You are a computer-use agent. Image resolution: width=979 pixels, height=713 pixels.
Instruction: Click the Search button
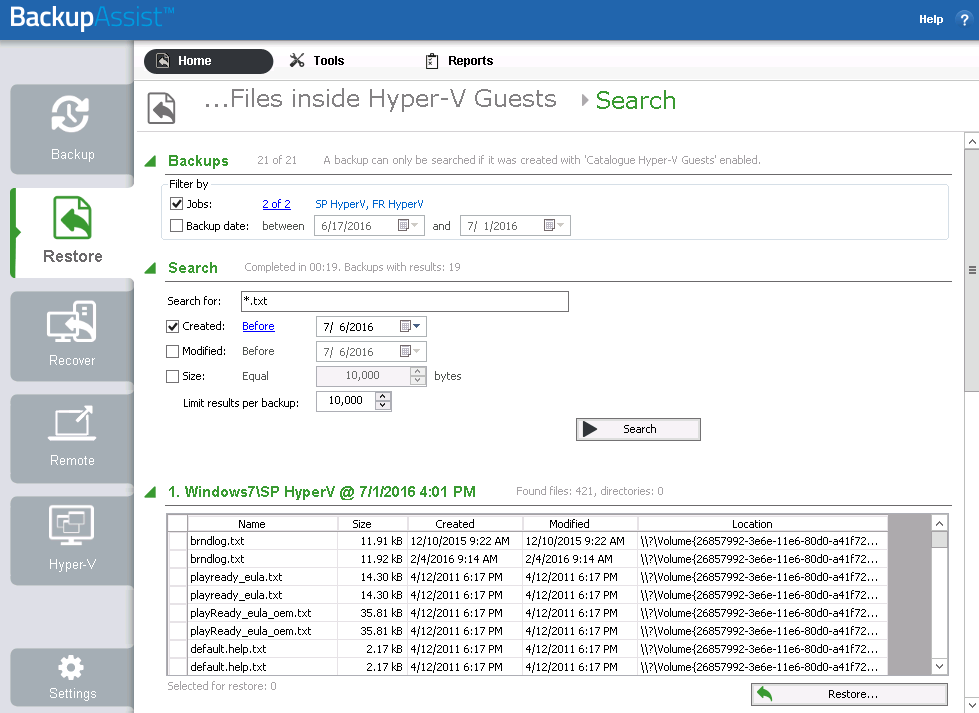(x=638, y=429)
